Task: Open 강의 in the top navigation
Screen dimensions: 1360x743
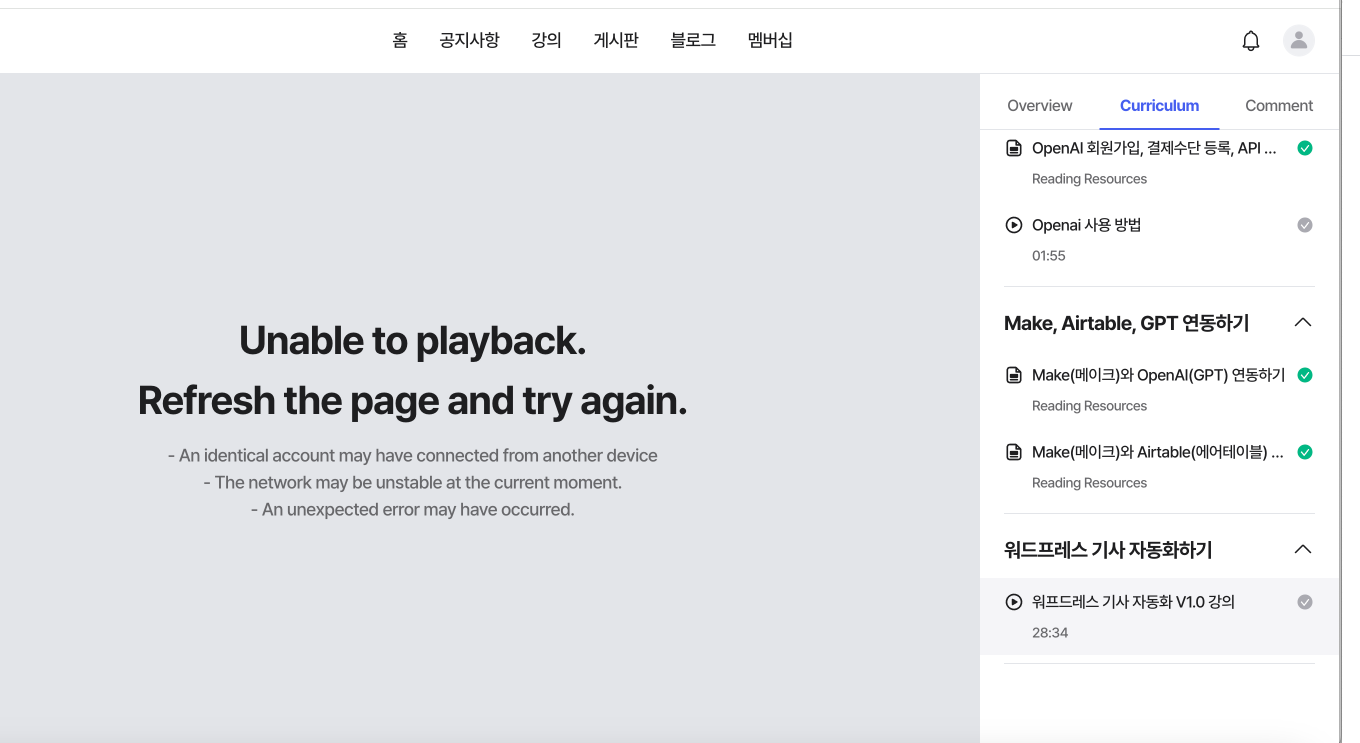Action: click(547, 41)
